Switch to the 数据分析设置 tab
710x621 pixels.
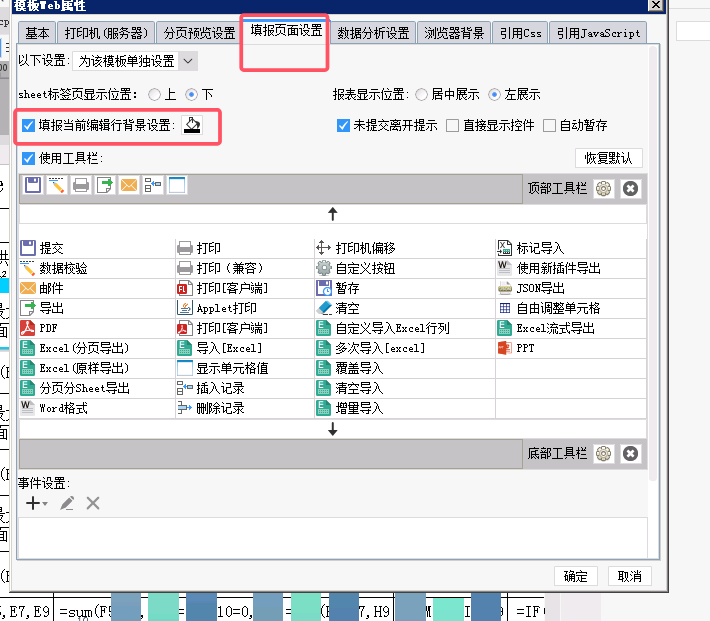tap(373, 33)
